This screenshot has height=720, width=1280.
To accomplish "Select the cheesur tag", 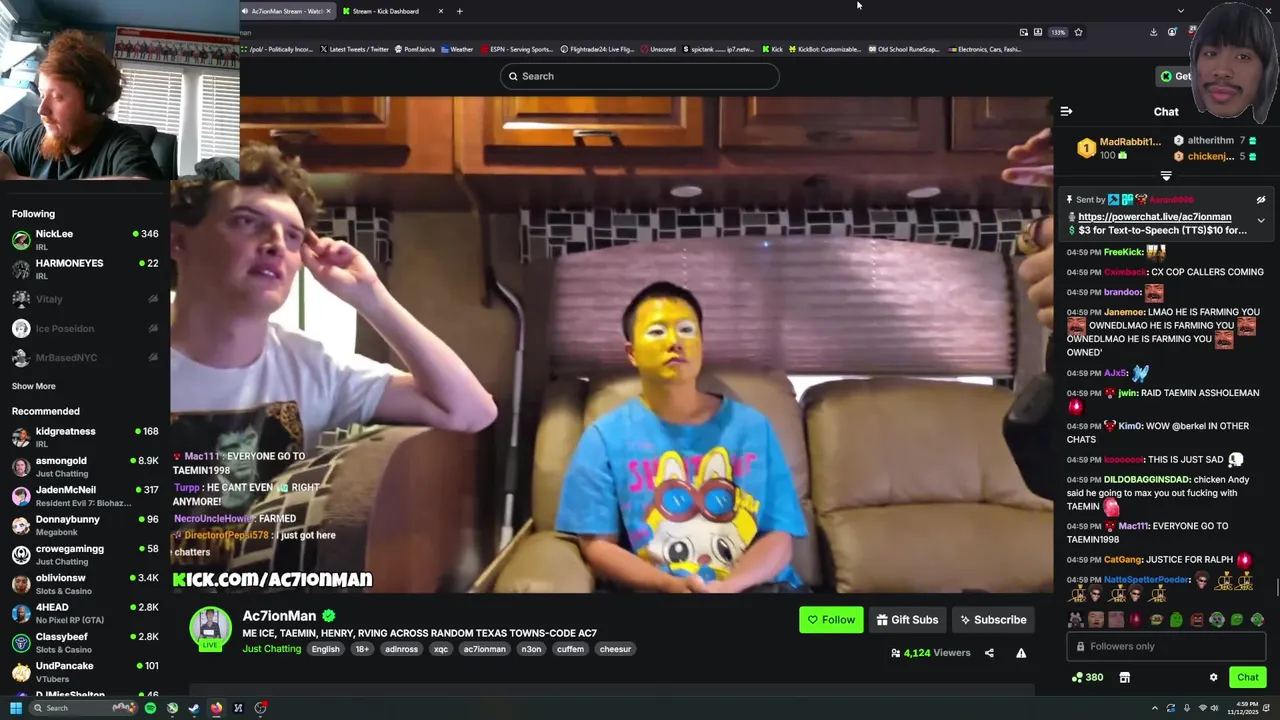I will tap(615, 649).
